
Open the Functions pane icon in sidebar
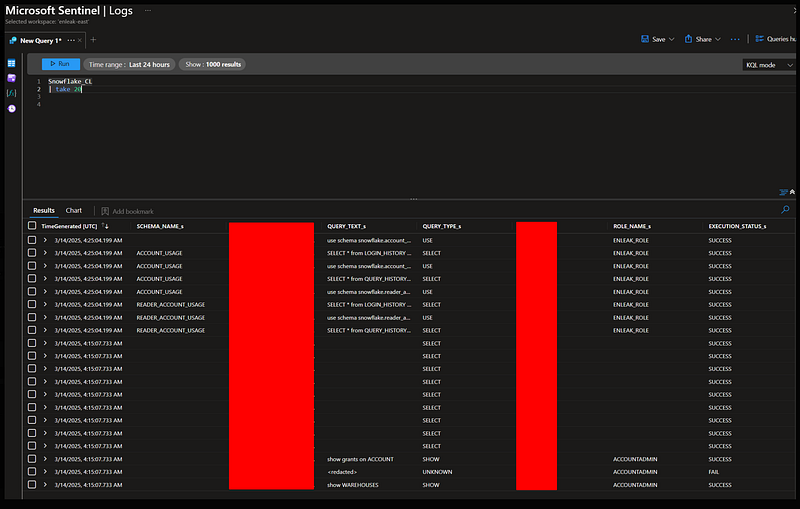(11, 93)
